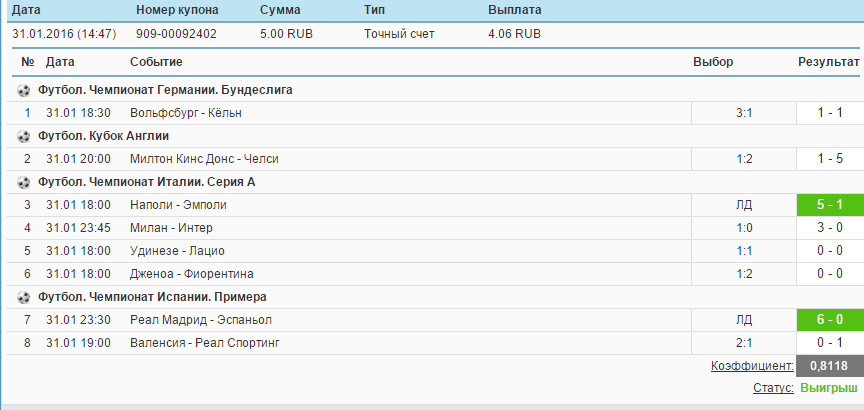Click the 31.01 23:30 time for Реал Мадрид
864x410 pixels.
pyautogui.click(x=78, y=320)
